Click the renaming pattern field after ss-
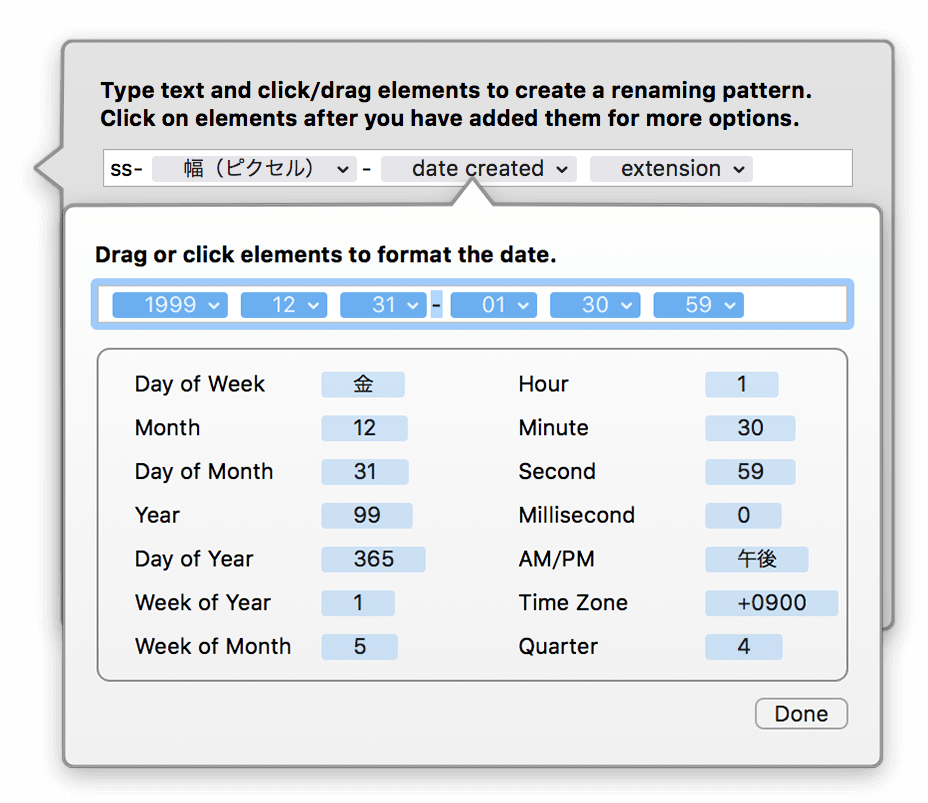928x803 pixels. pos(802,169)
